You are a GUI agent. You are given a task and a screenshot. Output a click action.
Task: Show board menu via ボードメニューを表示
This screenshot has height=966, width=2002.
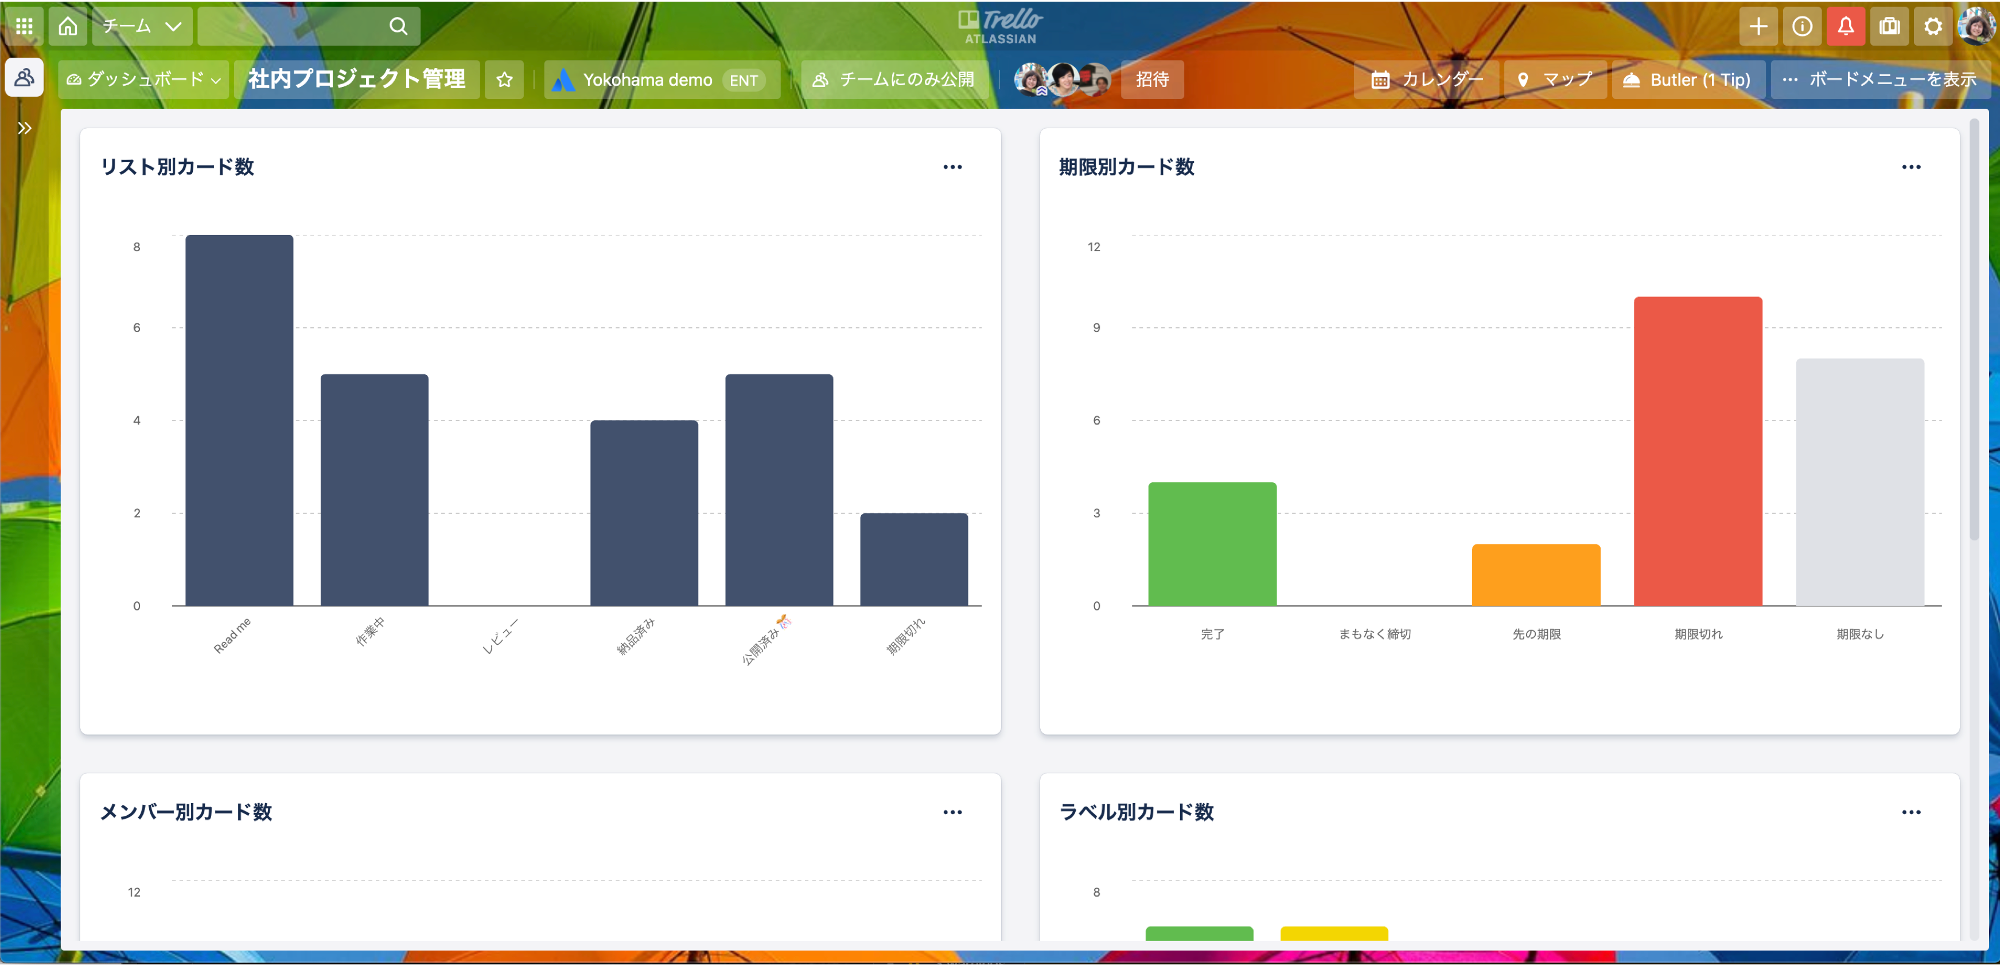[x=1879, y=80]
